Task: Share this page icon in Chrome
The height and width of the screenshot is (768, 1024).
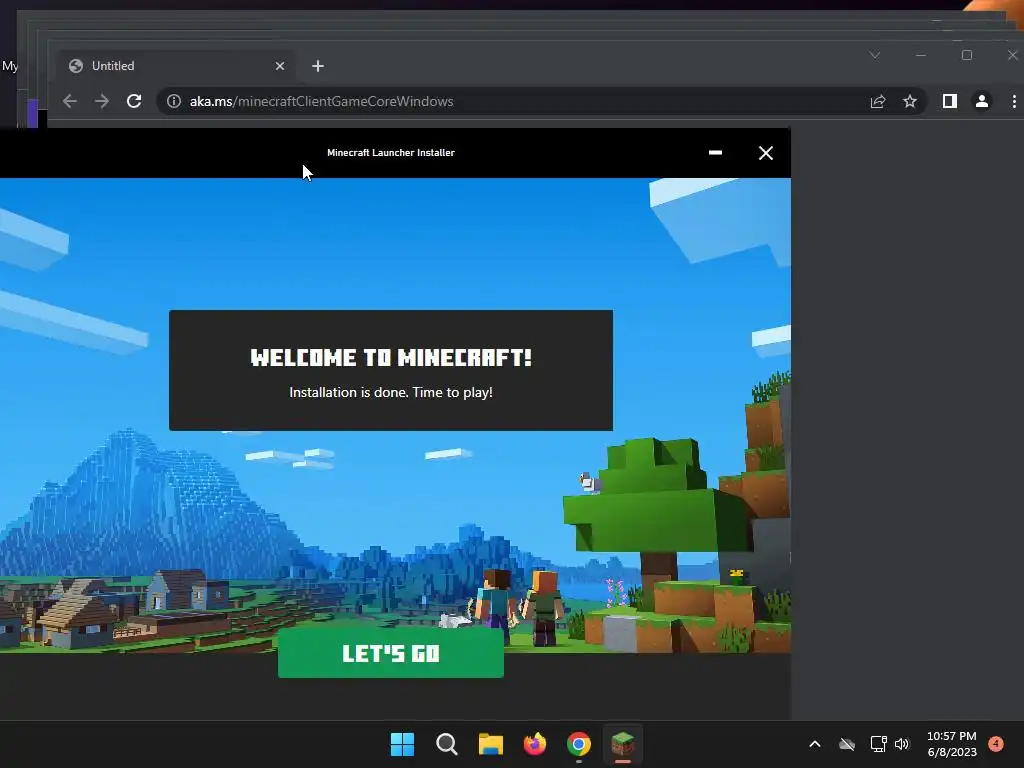Action: click(x=878, y=101)
